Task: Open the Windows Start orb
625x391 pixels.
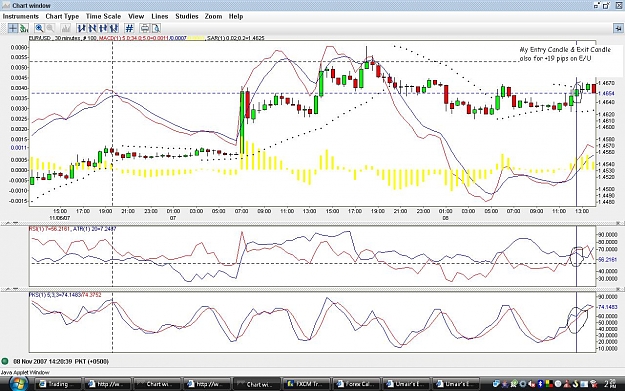Action: click(x=17, y=383)
